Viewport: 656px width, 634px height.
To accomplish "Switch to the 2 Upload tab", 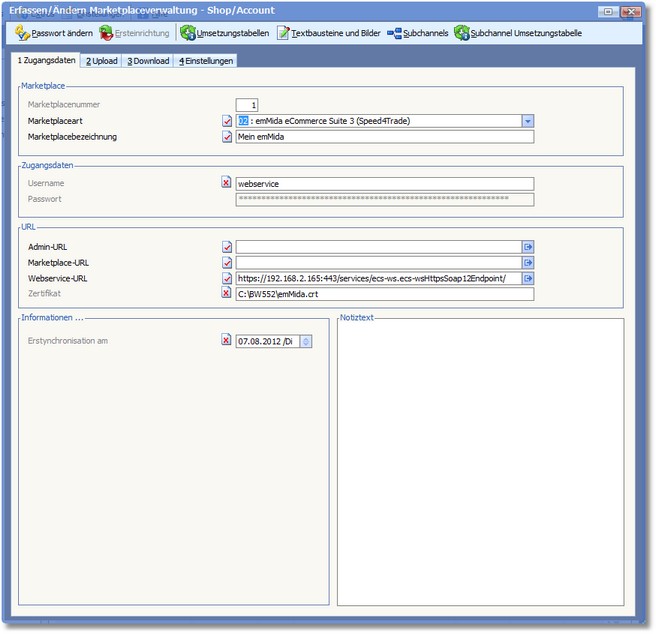I will pos(101,61).
